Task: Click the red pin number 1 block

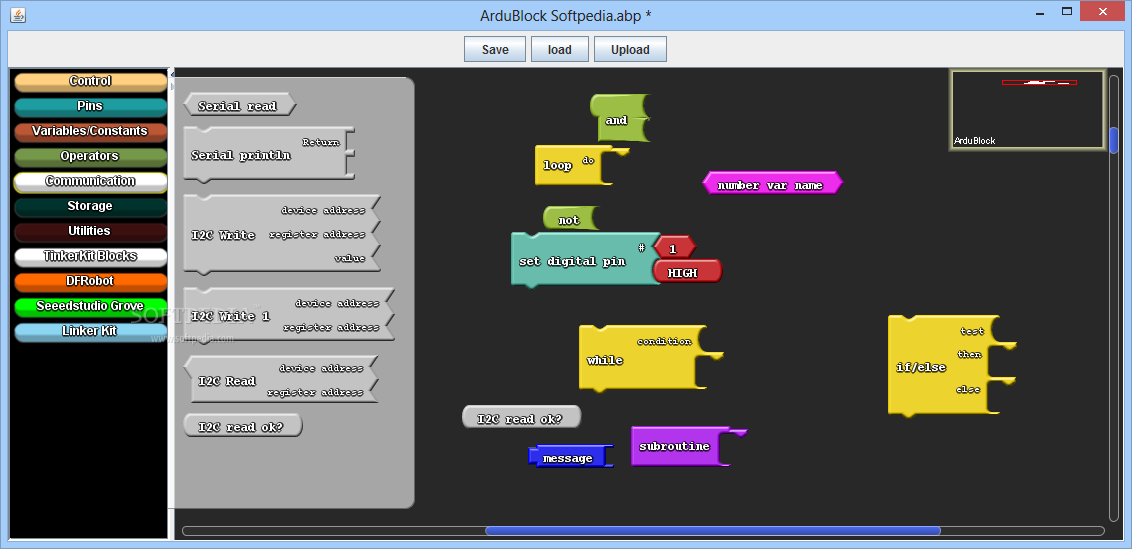Action: click(x=674, y=248)
